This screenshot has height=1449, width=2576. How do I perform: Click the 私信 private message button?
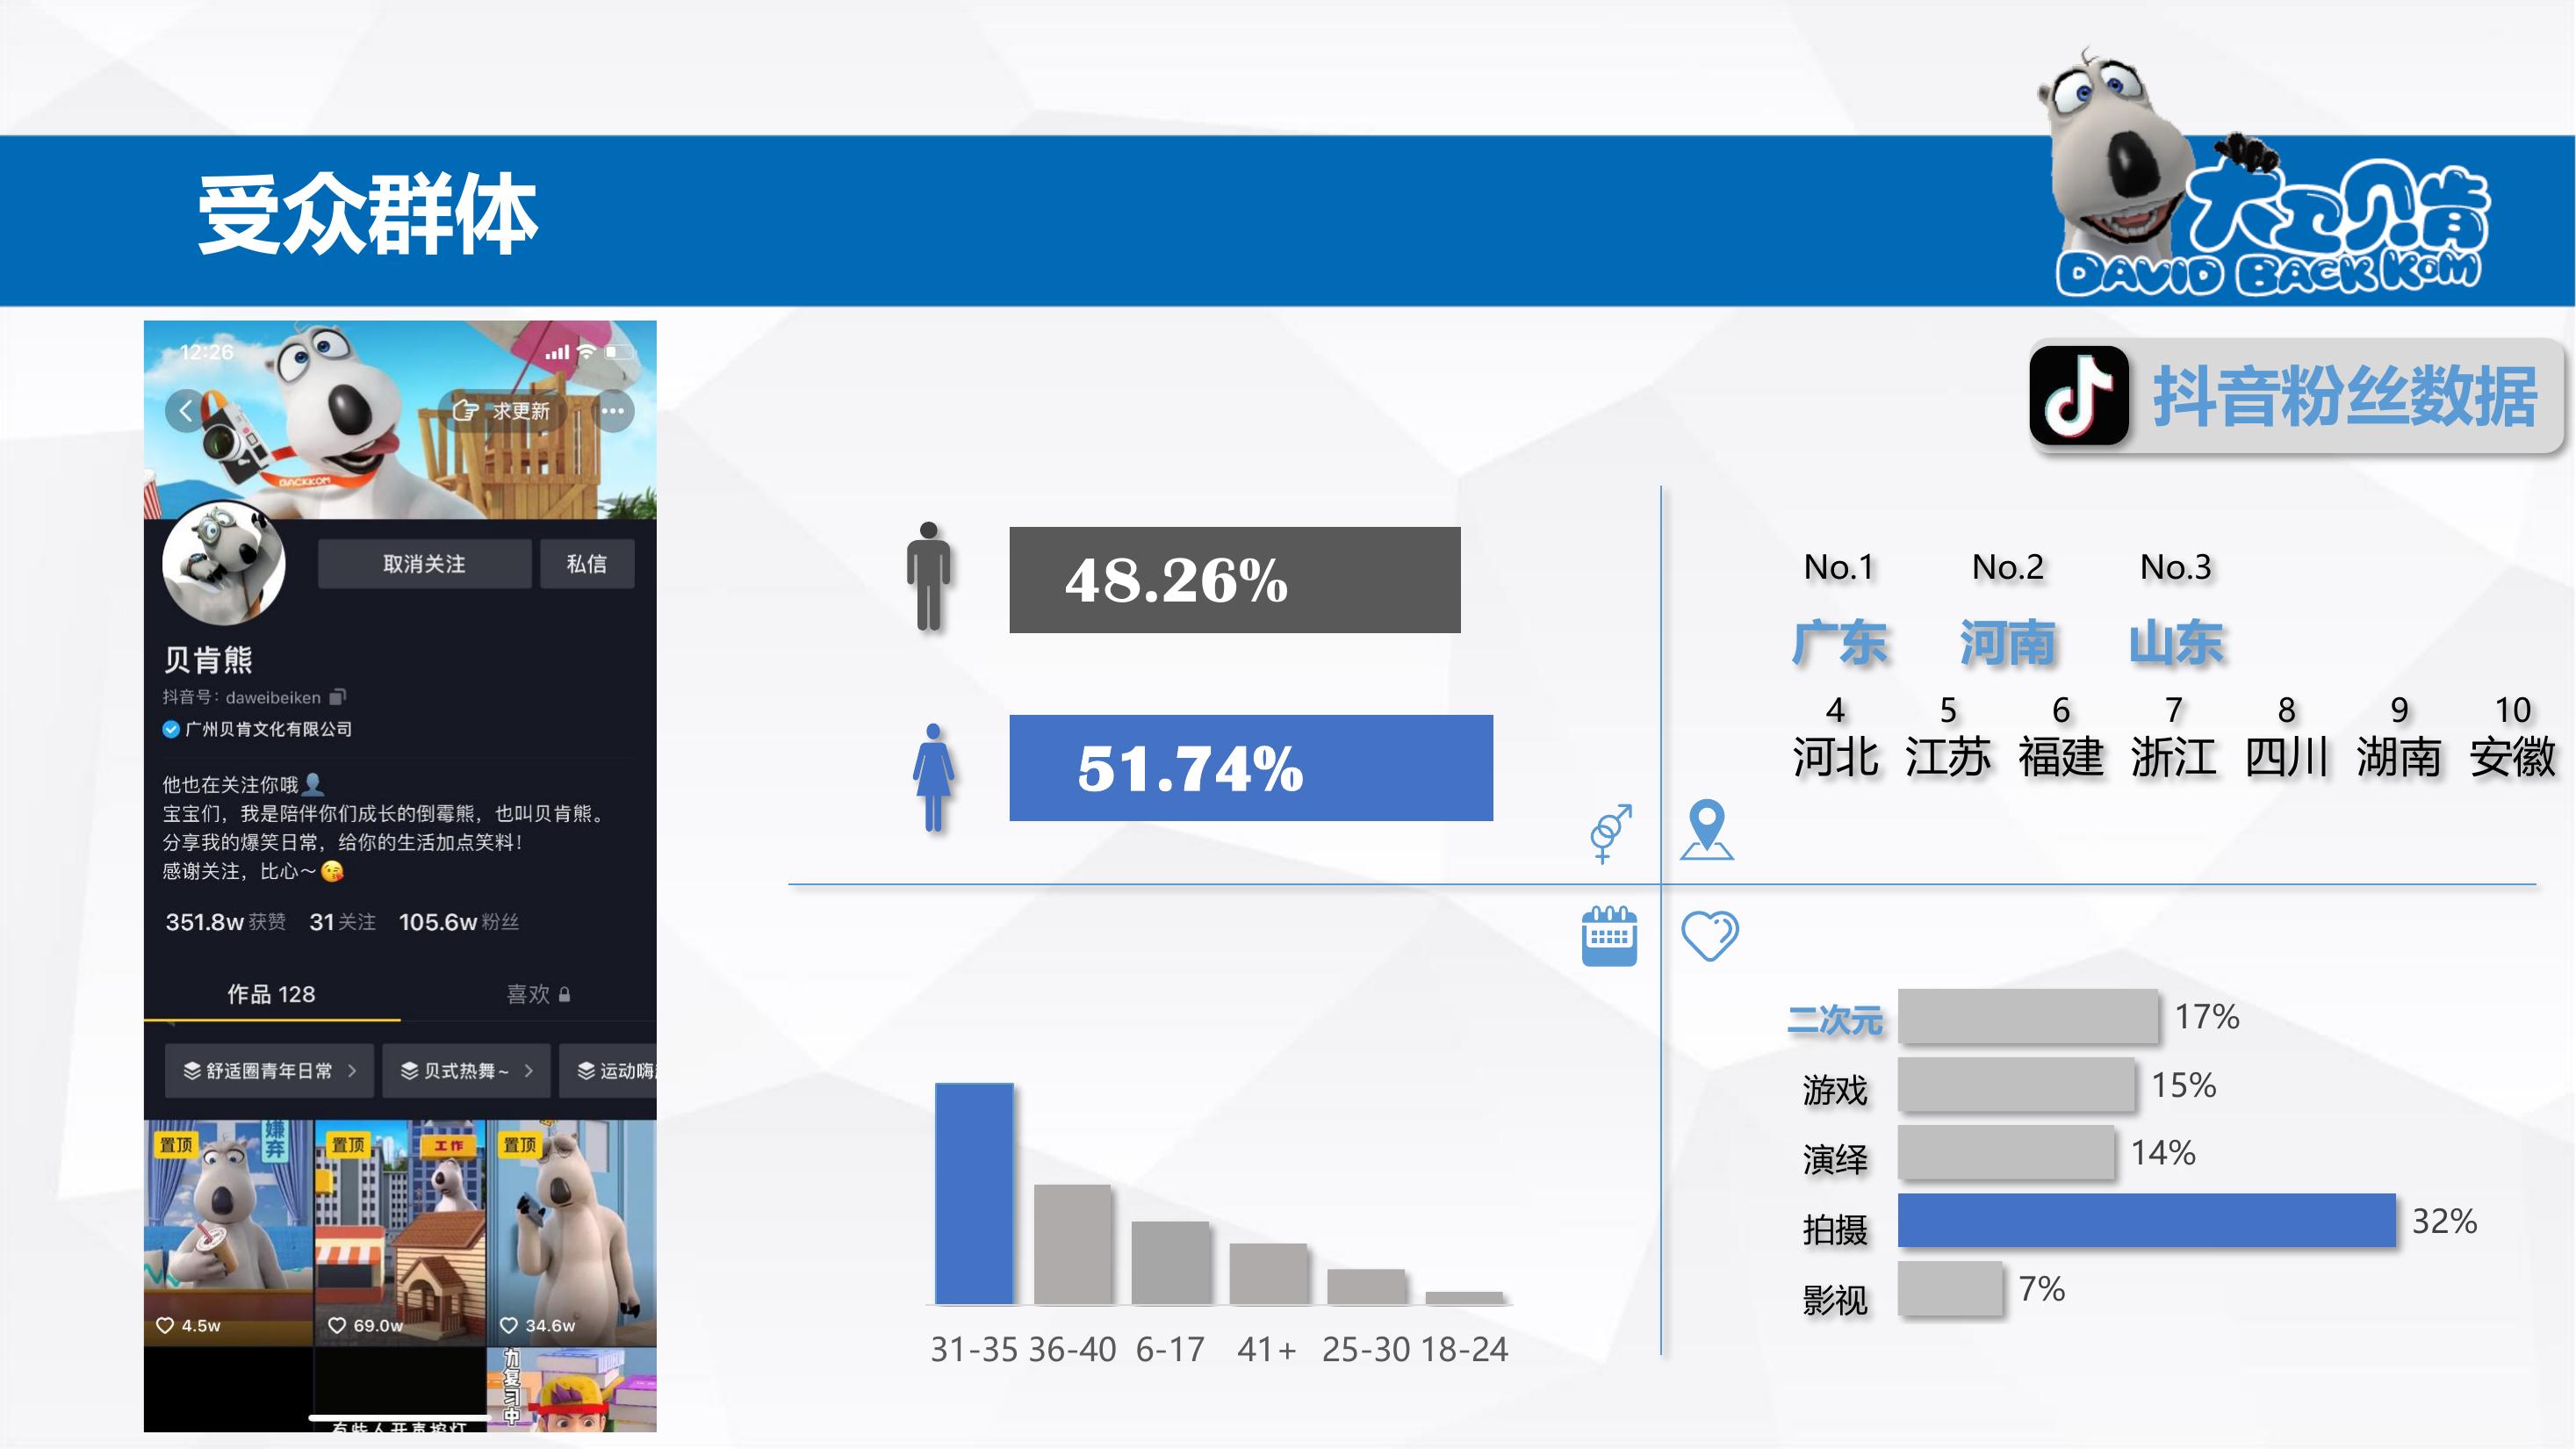587,564
